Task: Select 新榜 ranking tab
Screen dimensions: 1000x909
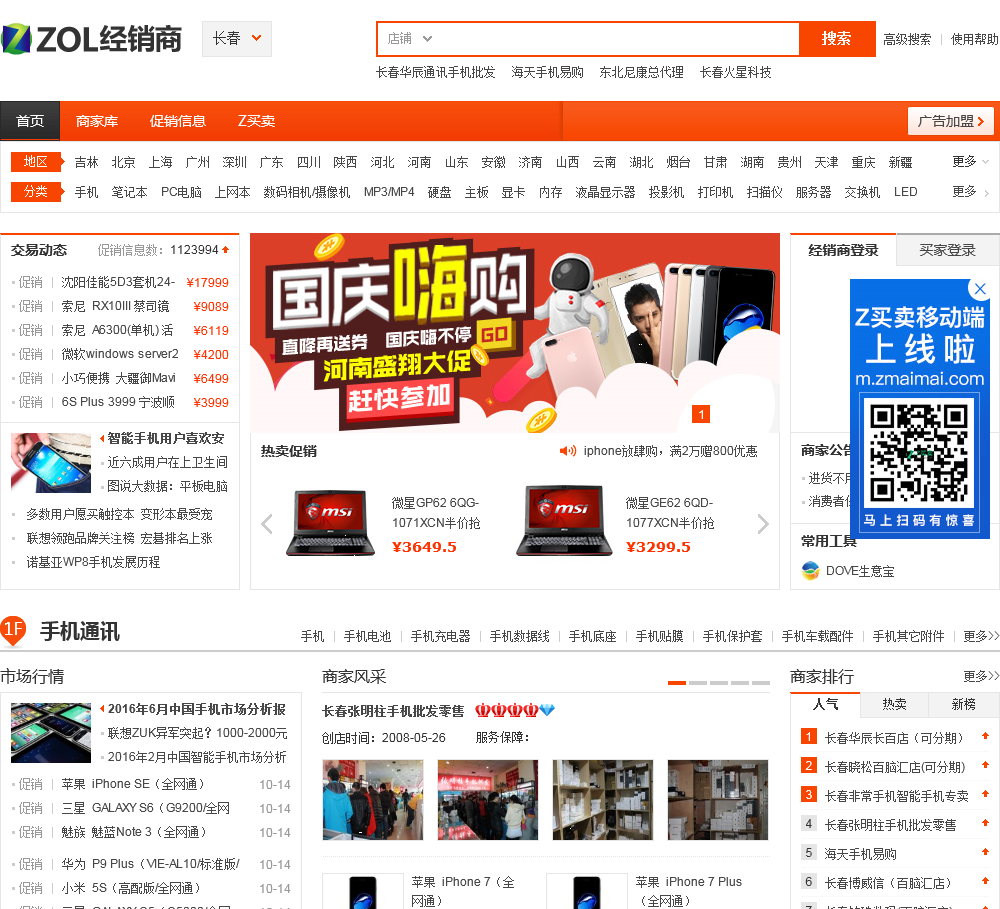Action: [x=963, y=704]
